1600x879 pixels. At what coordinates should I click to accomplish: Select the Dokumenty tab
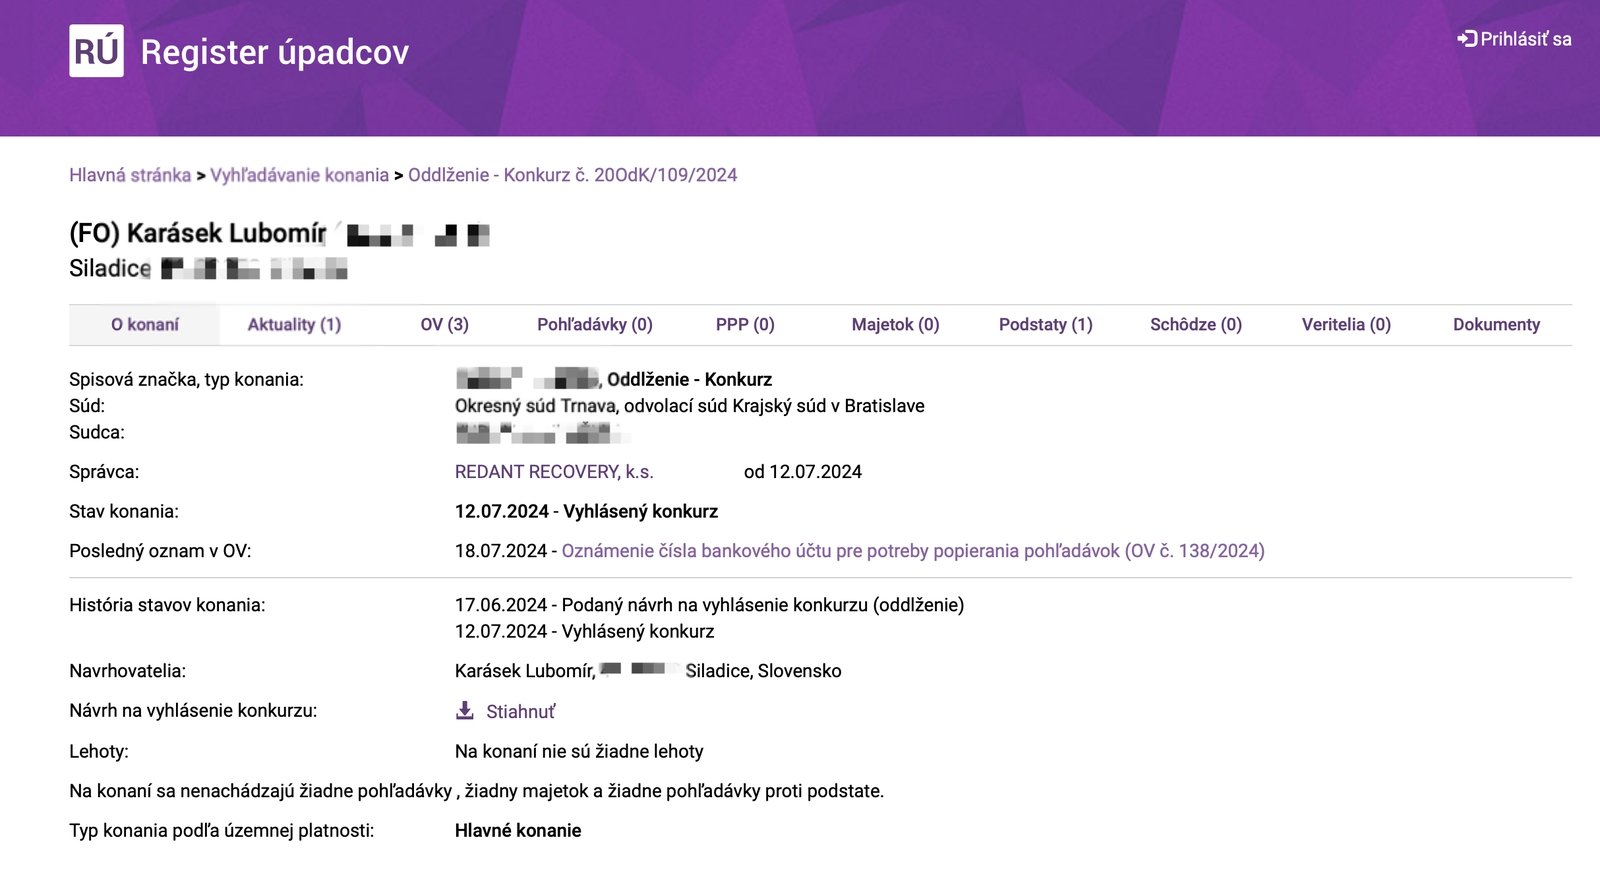click(1496, 325)
